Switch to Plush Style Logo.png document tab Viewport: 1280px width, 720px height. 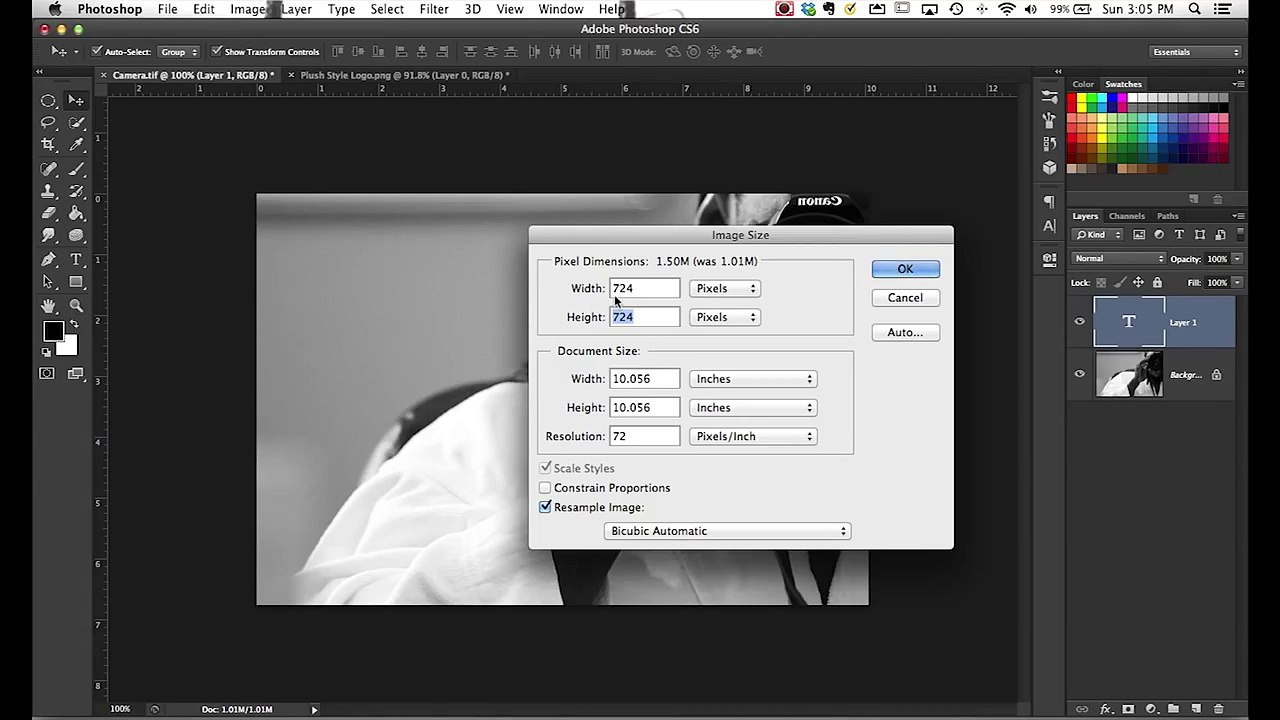pyautogui.click(x=402, y=75)
